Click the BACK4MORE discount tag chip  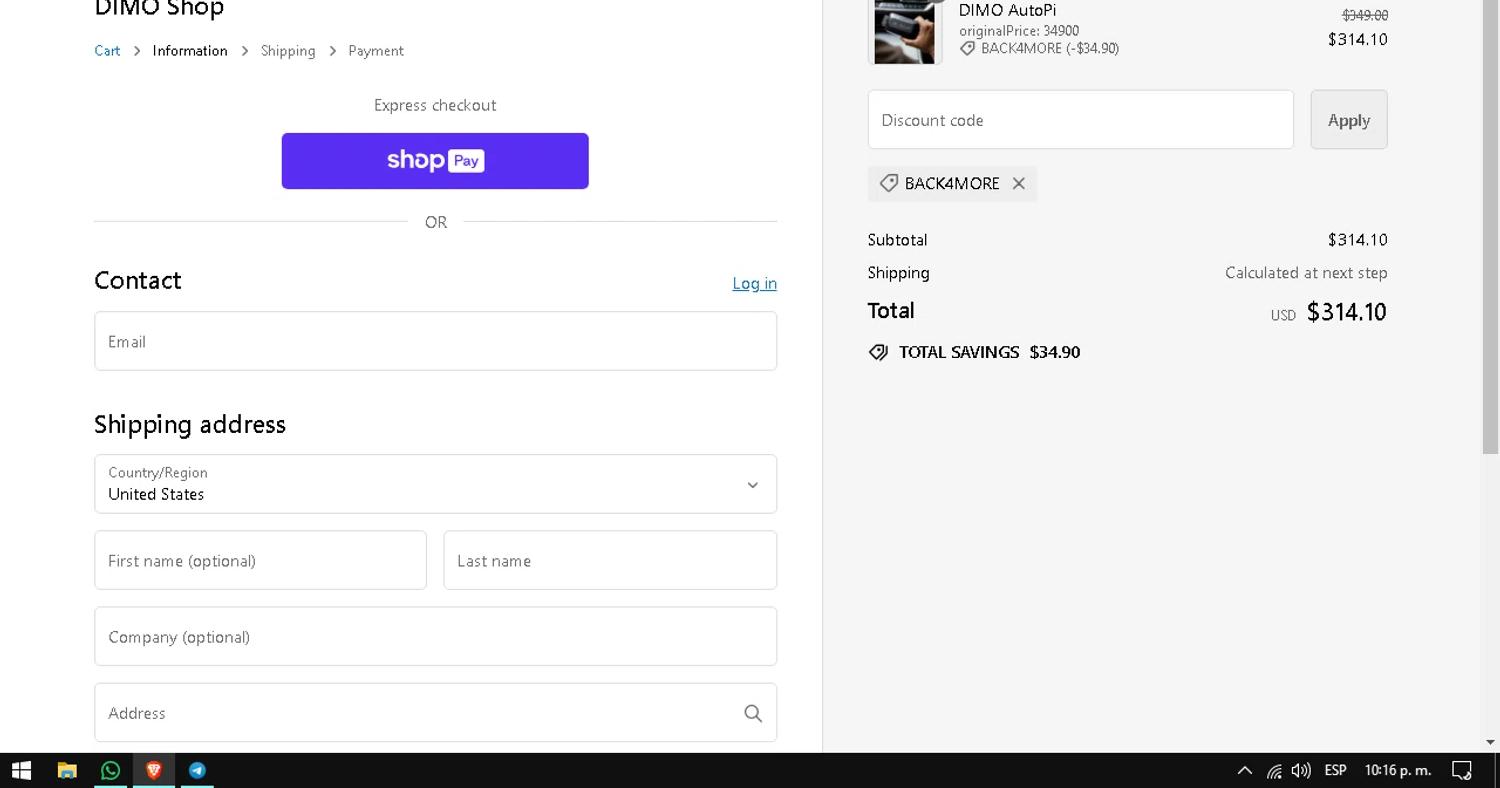pos(952,184)
